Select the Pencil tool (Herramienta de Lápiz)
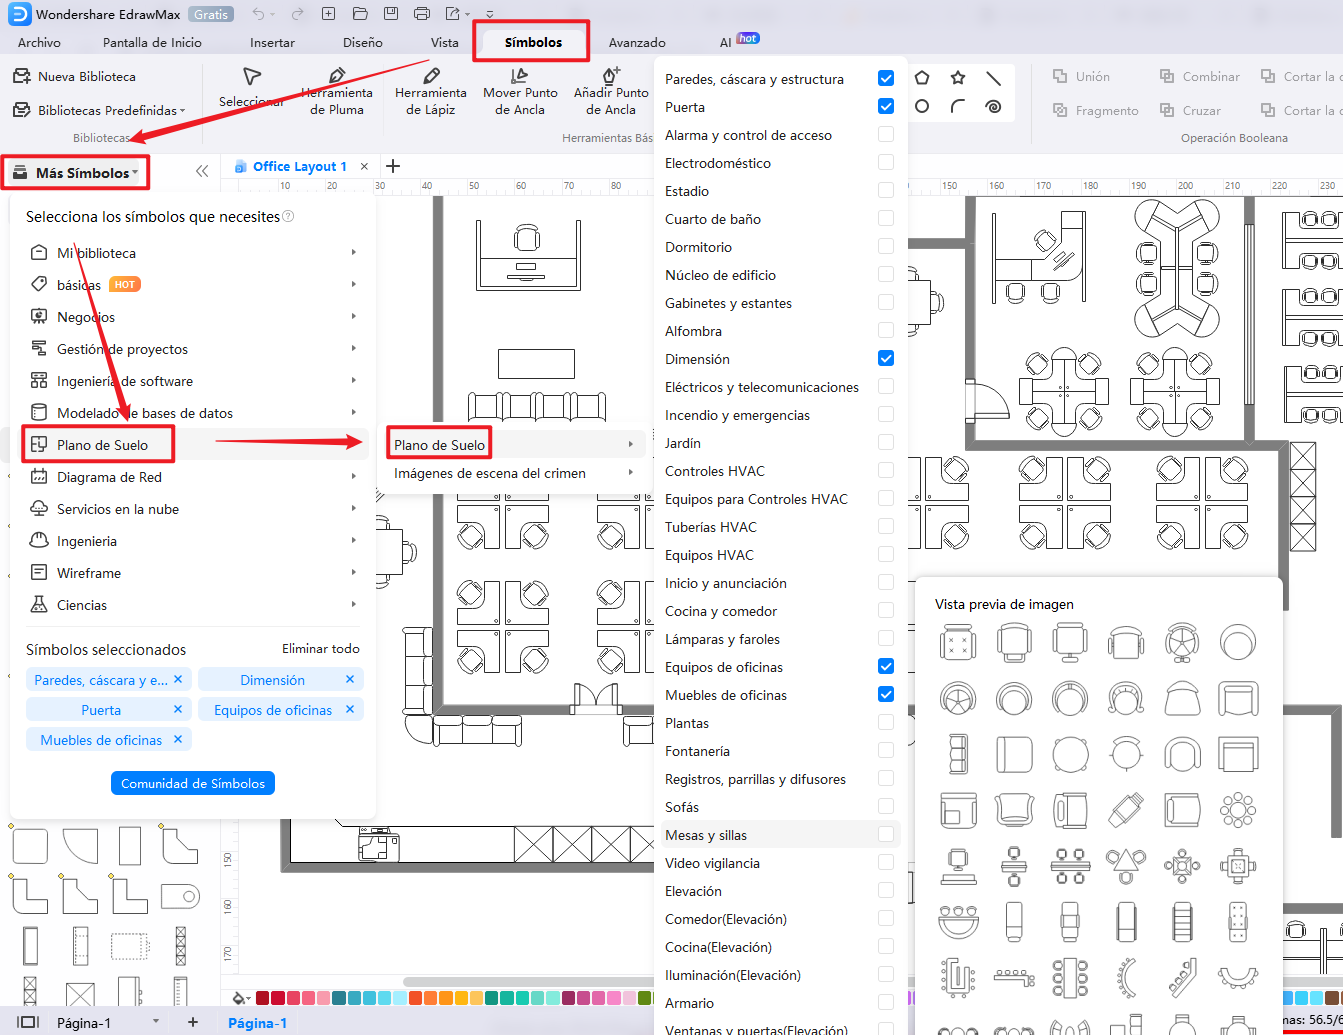 tap(430, 91)
